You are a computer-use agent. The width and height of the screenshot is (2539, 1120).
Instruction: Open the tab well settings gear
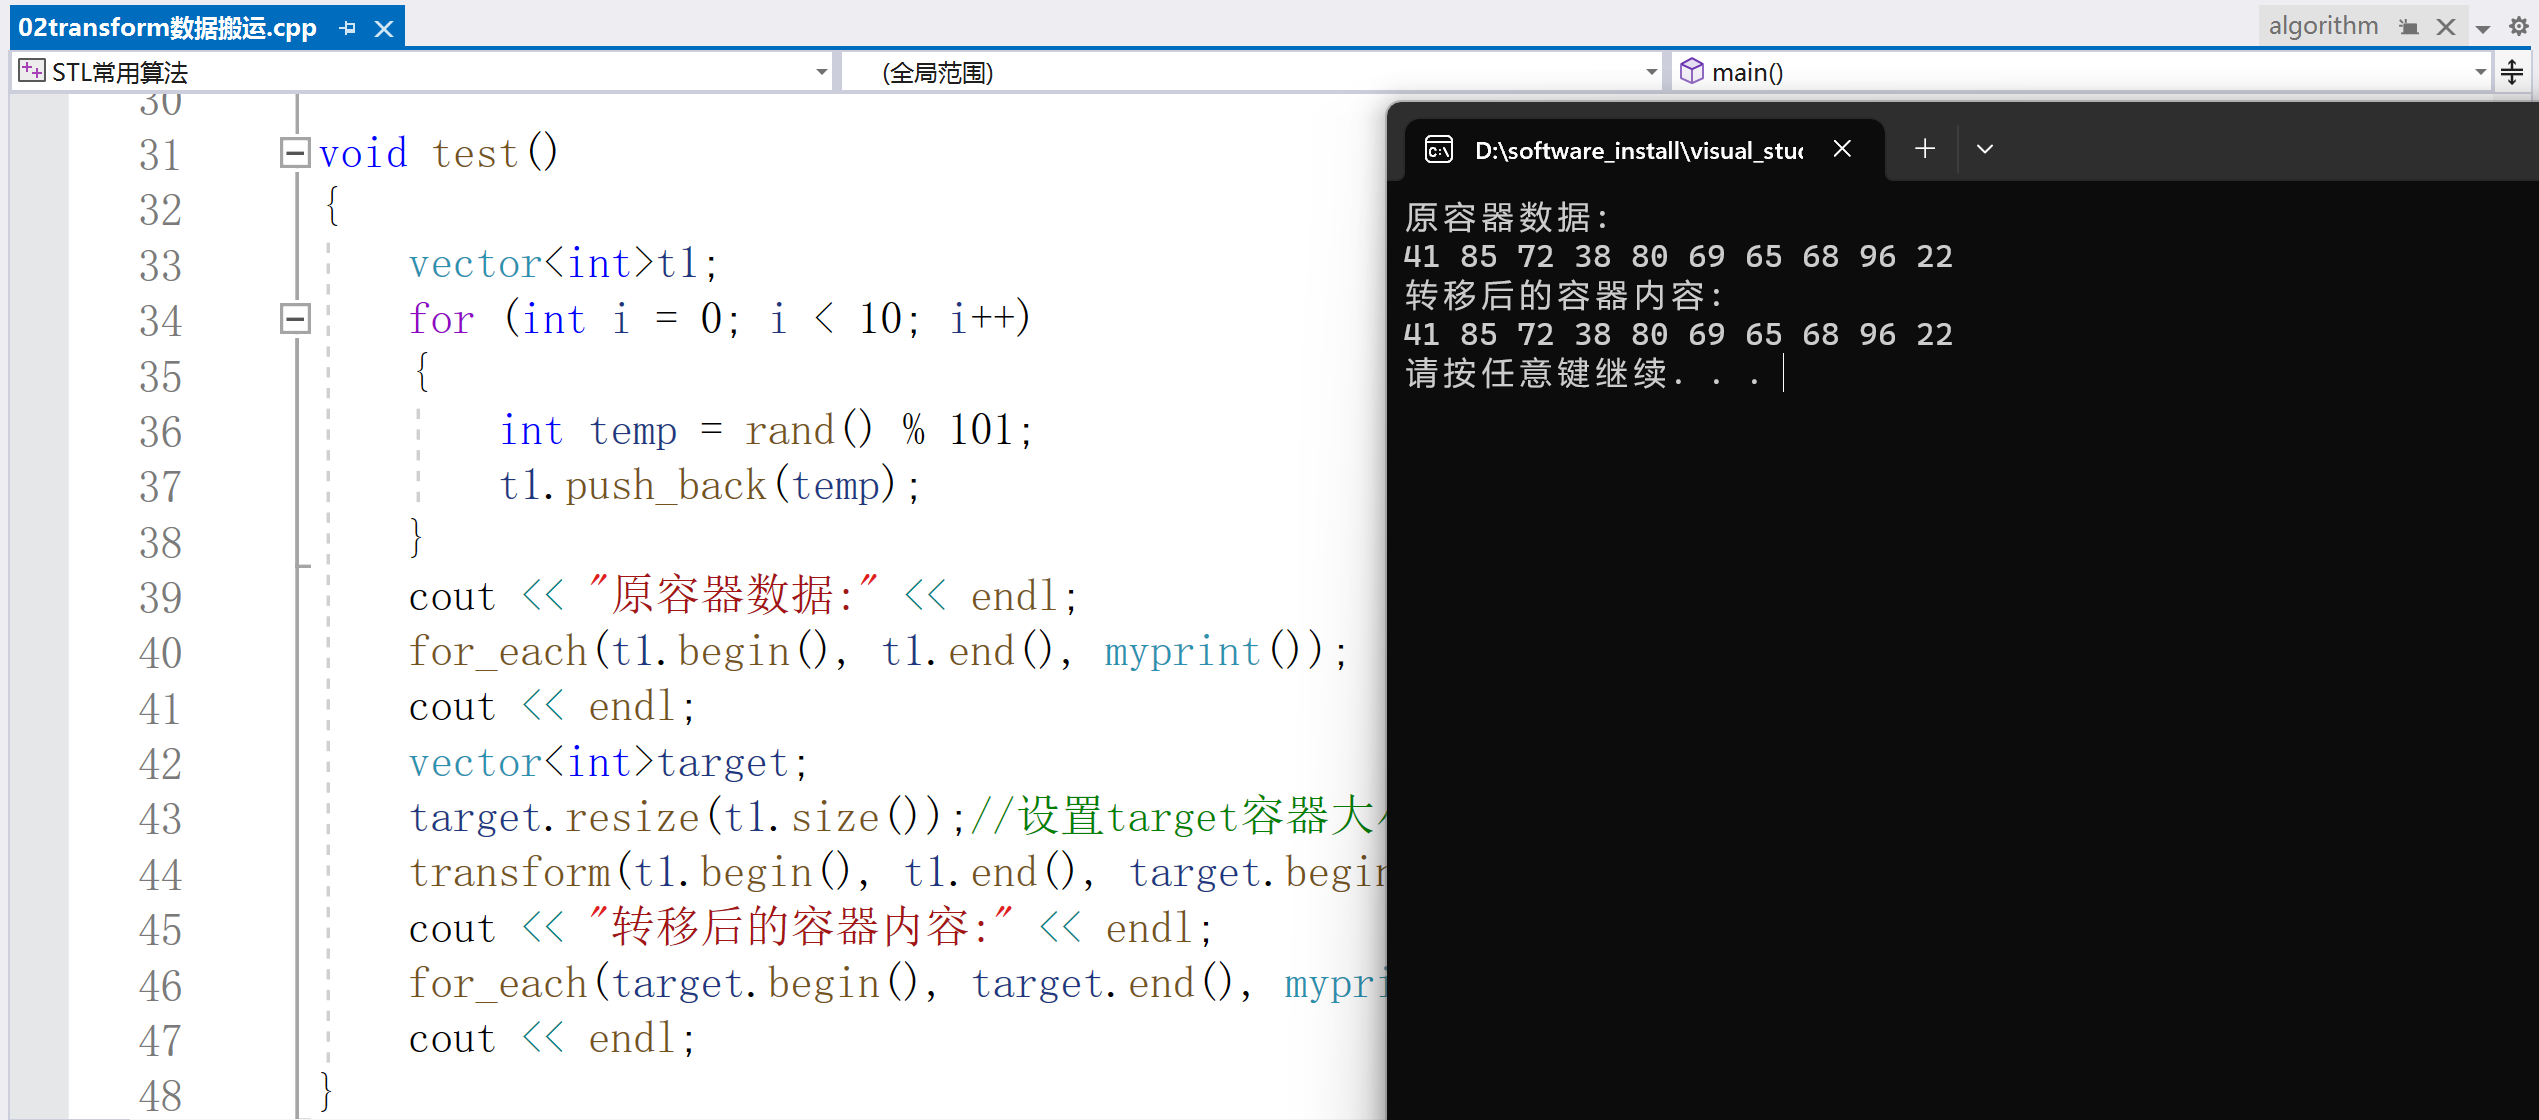click(x=2519, y=27)
